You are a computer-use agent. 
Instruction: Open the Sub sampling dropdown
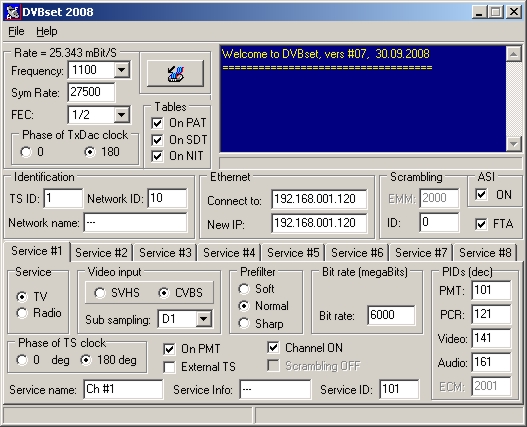(x=204, y=319)
